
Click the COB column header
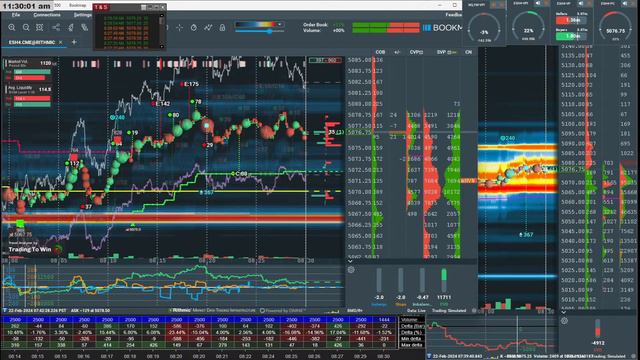click(x=380, y=52)
